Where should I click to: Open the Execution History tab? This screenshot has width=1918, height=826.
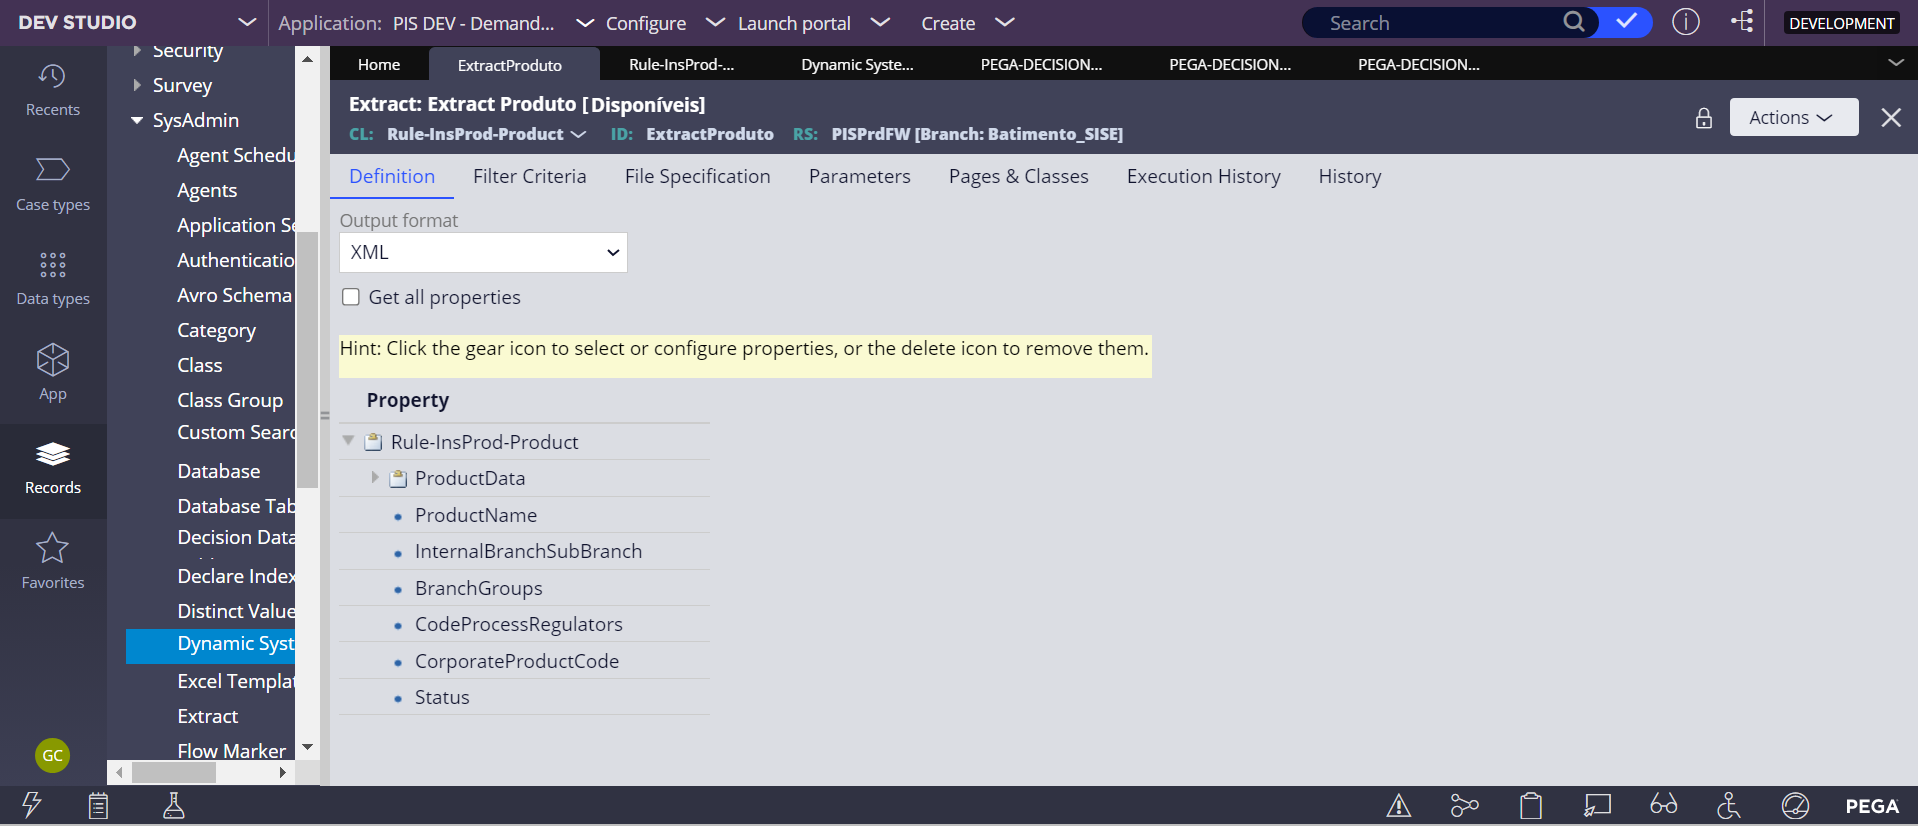click(1203, 177)
